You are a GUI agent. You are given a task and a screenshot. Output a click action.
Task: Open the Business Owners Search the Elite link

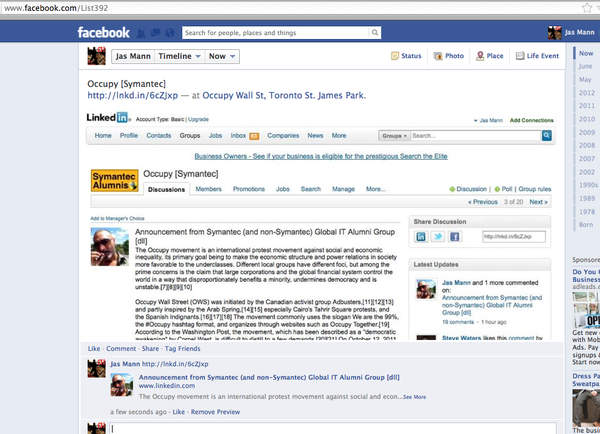click(321, 156)
